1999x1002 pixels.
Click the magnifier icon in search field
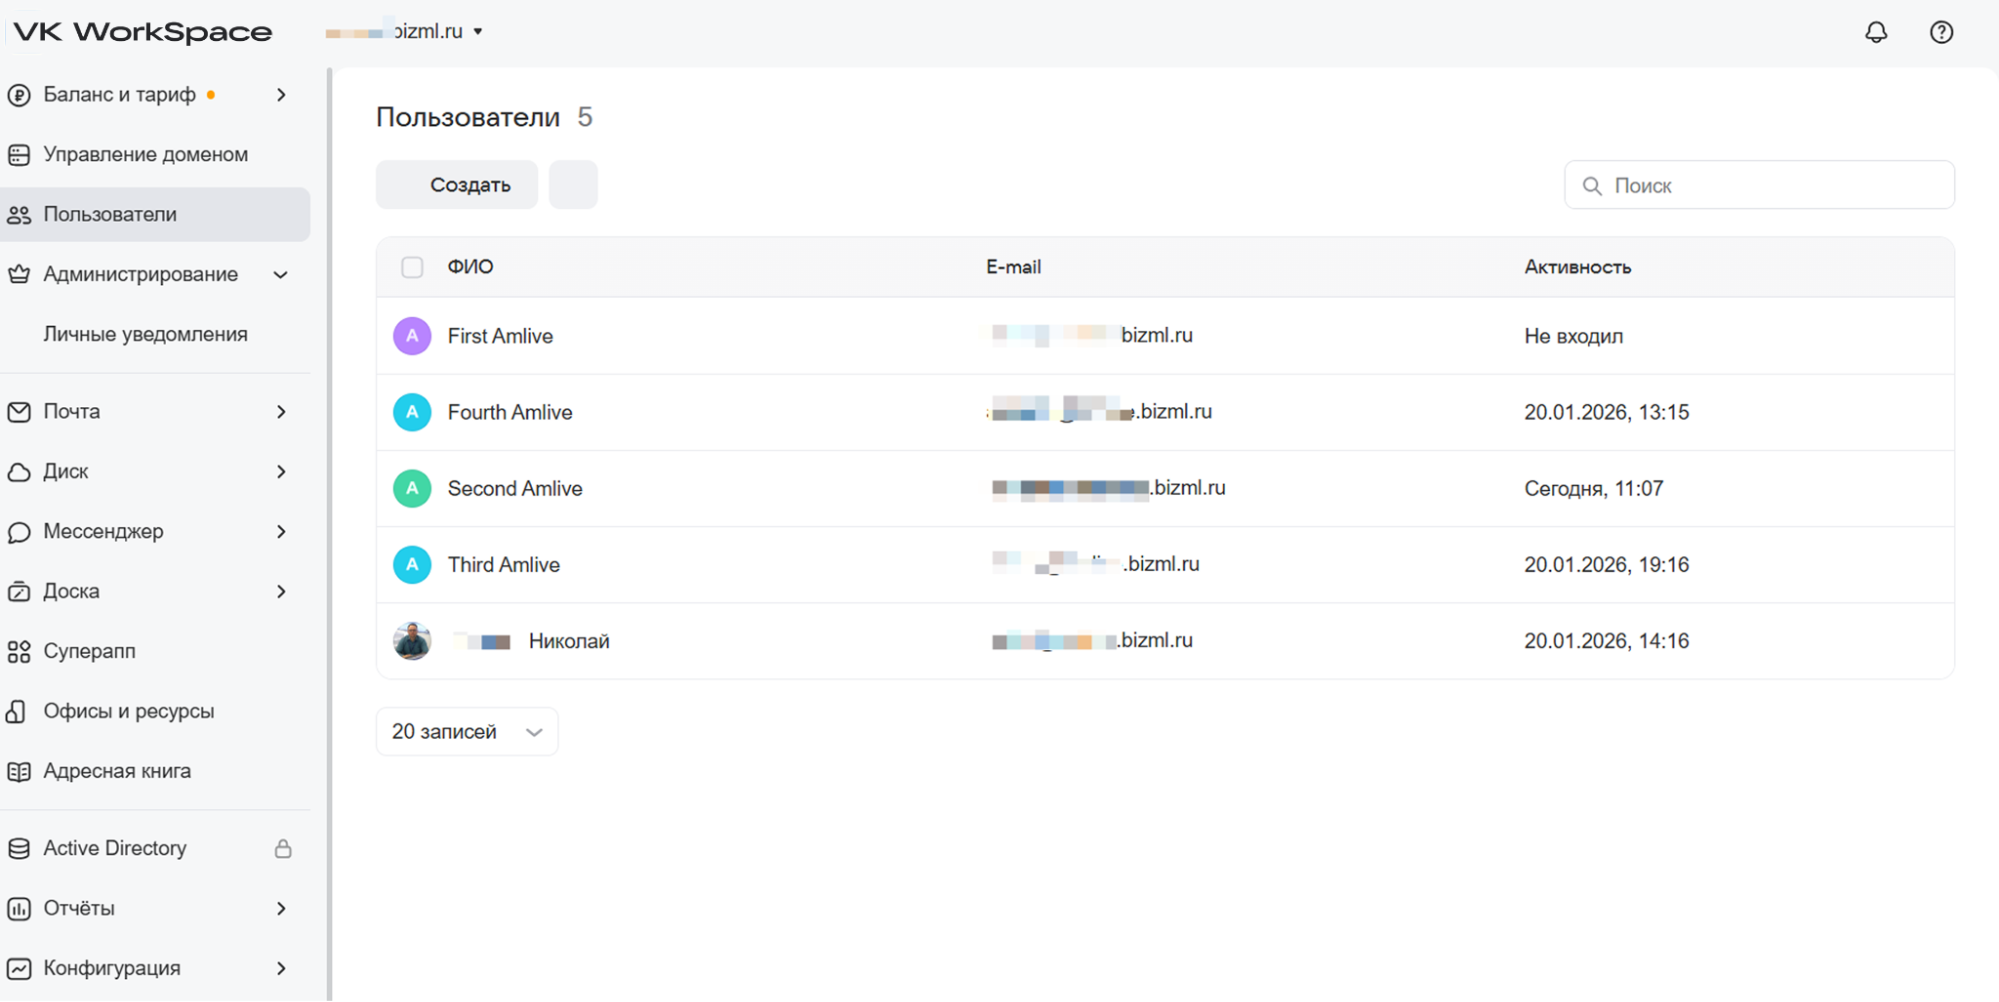coord(1592,186)
